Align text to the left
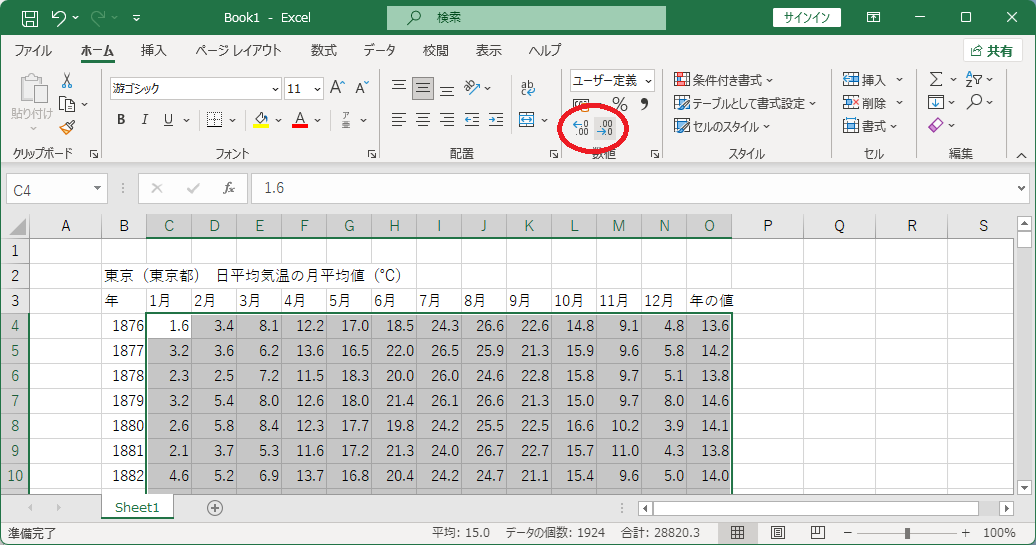 coord(398,120)
